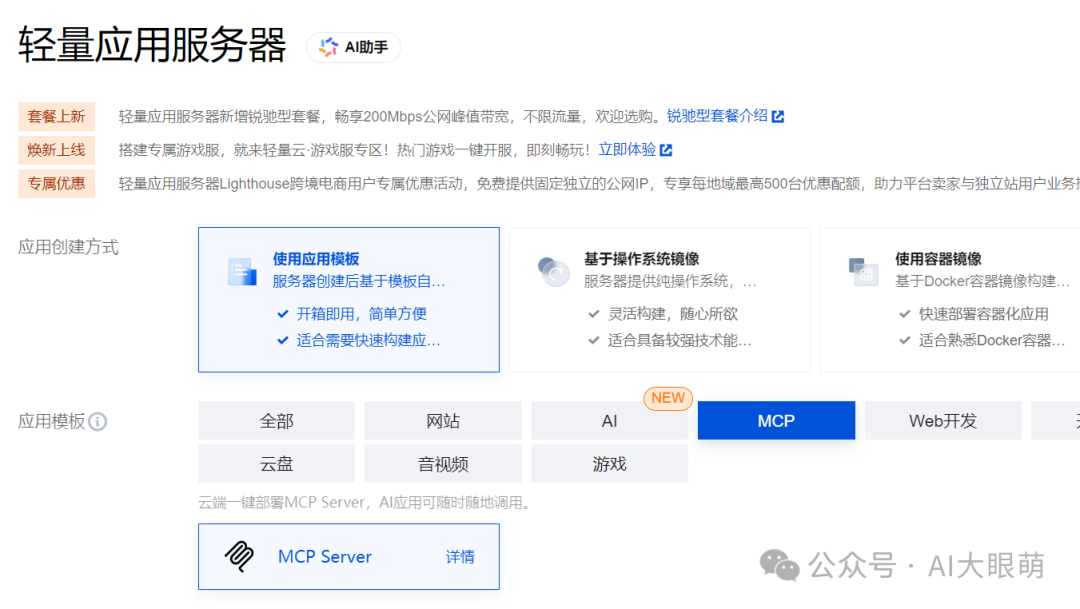Click the 轻量应用服务器新增锐驰型套餐 announcement text
1080x609 pixels.
coord(391,116)
